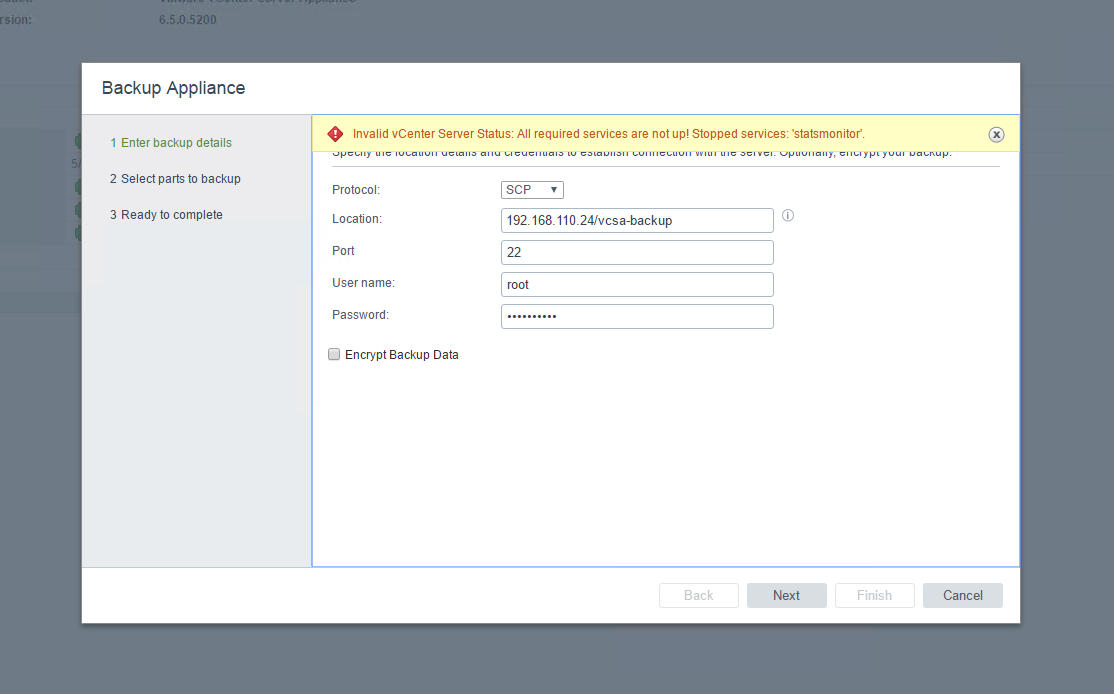Focus the Location input field
1114x694 pixels.
tap(637, 220)
